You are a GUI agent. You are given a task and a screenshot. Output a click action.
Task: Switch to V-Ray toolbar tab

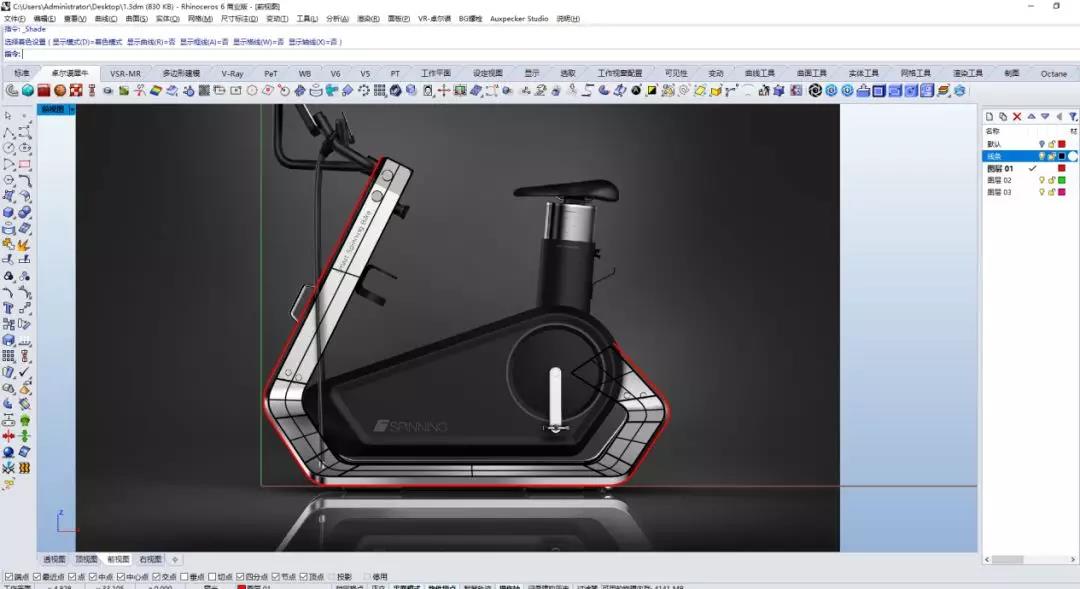[232, 74]
